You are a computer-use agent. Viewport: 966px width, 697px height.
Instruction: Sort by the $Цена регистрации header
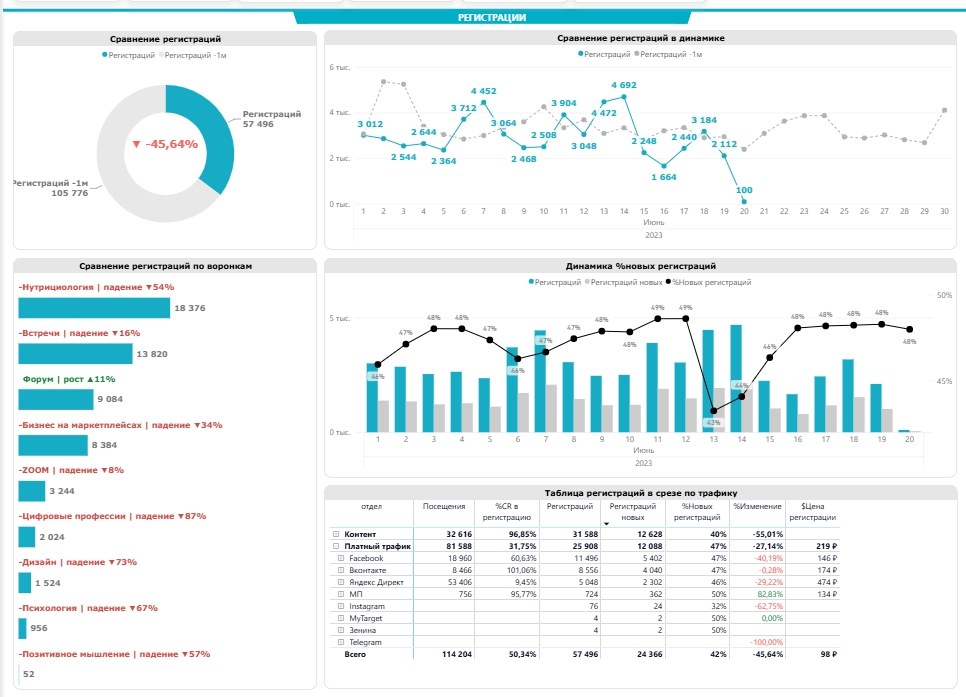click(813, 512)
